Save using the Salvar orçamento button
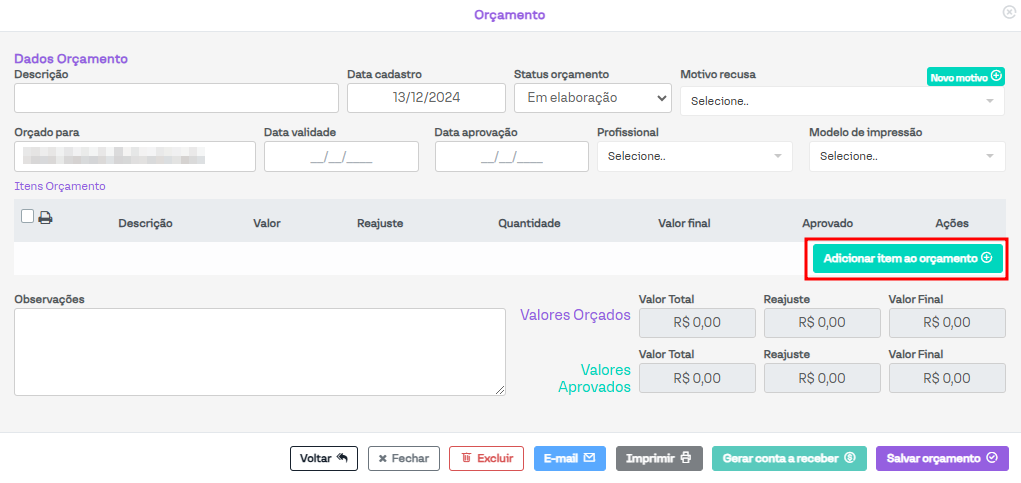Screen dimensions: 1021x483 tap(942, 458)
